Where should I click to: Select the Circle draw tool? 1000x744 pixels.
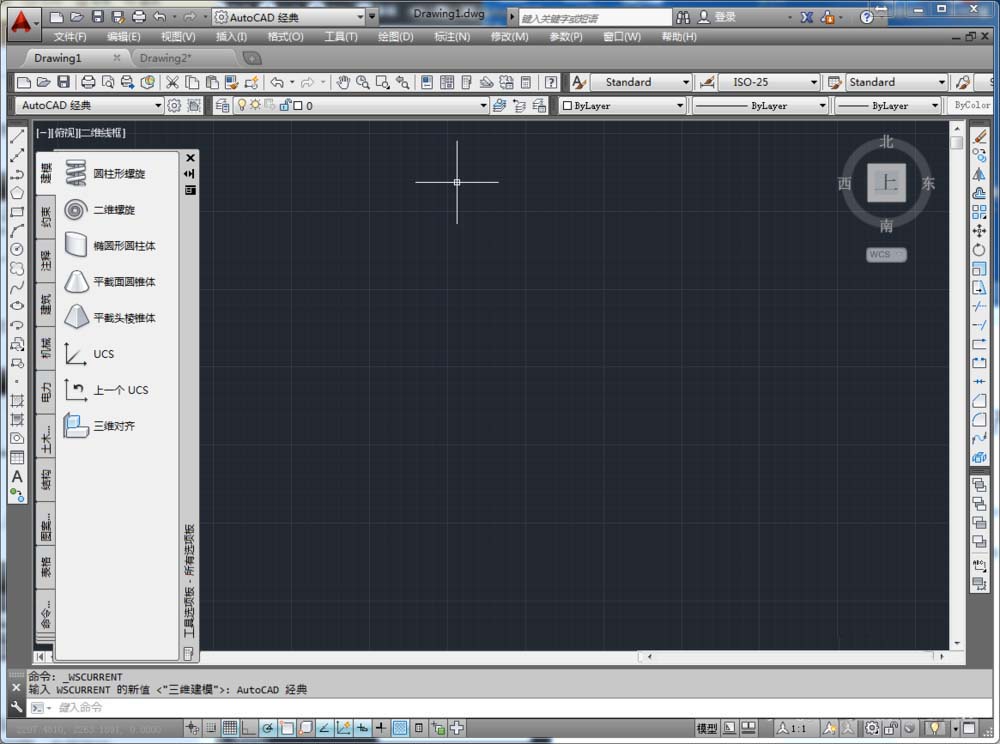(17, 249)
